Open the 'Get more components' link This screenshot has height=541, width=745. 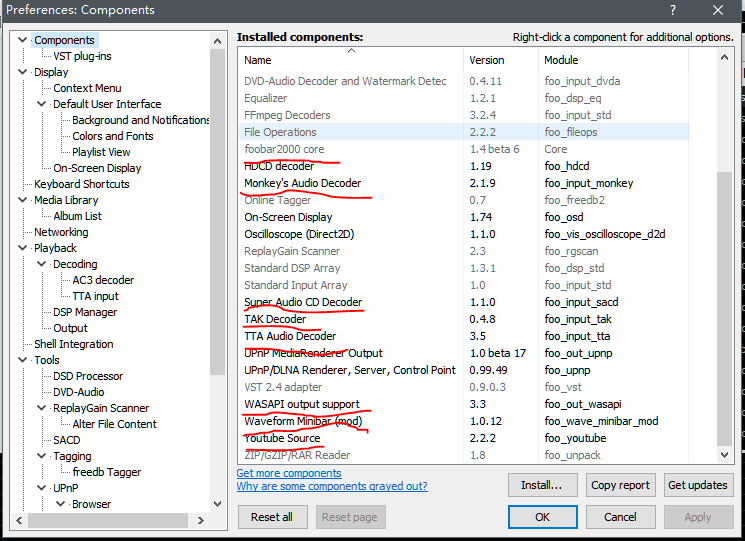tap(288, 473)
